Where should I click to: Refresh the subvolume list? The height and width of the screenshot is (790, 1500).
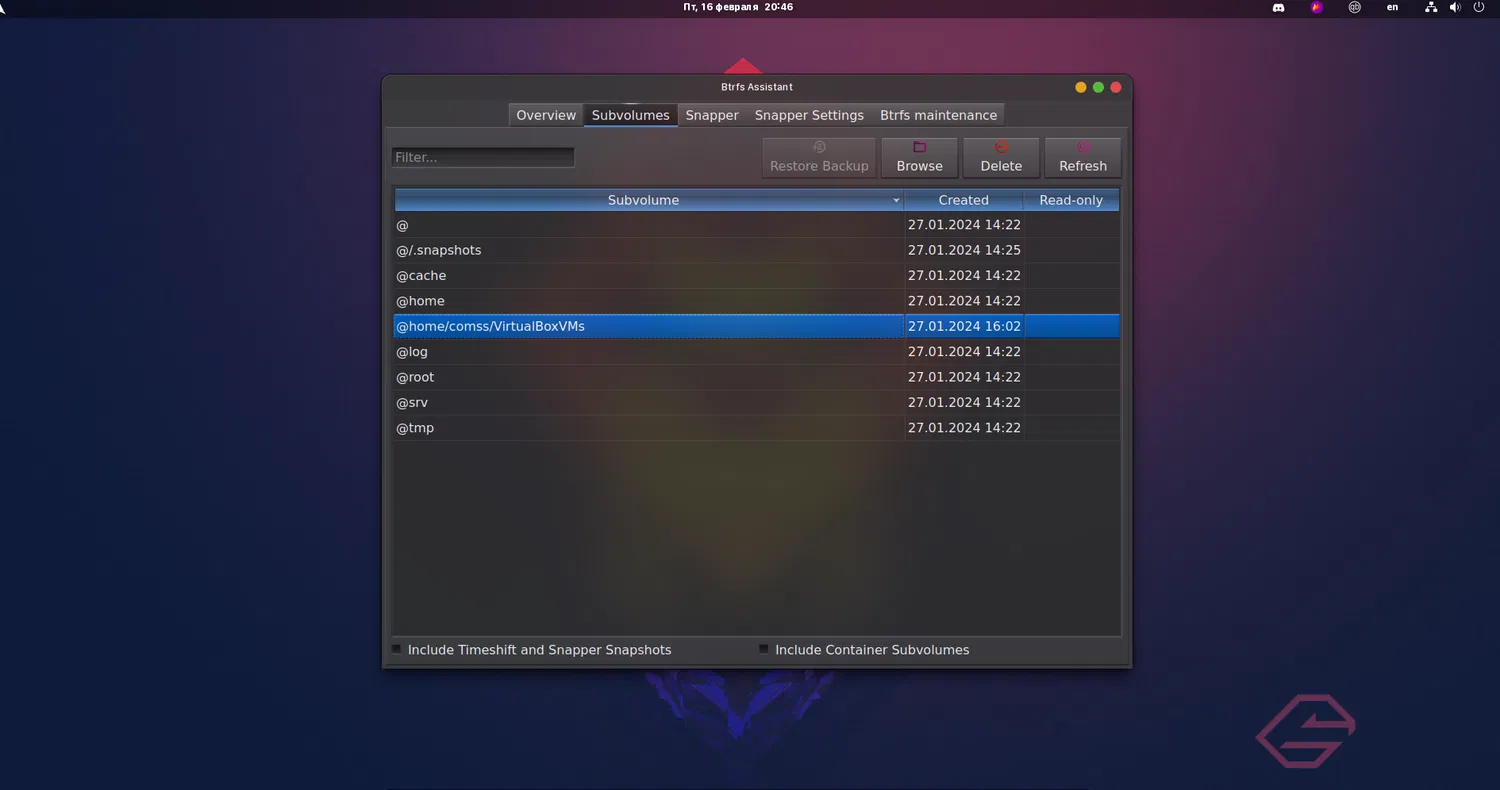tap(1083, 158)
